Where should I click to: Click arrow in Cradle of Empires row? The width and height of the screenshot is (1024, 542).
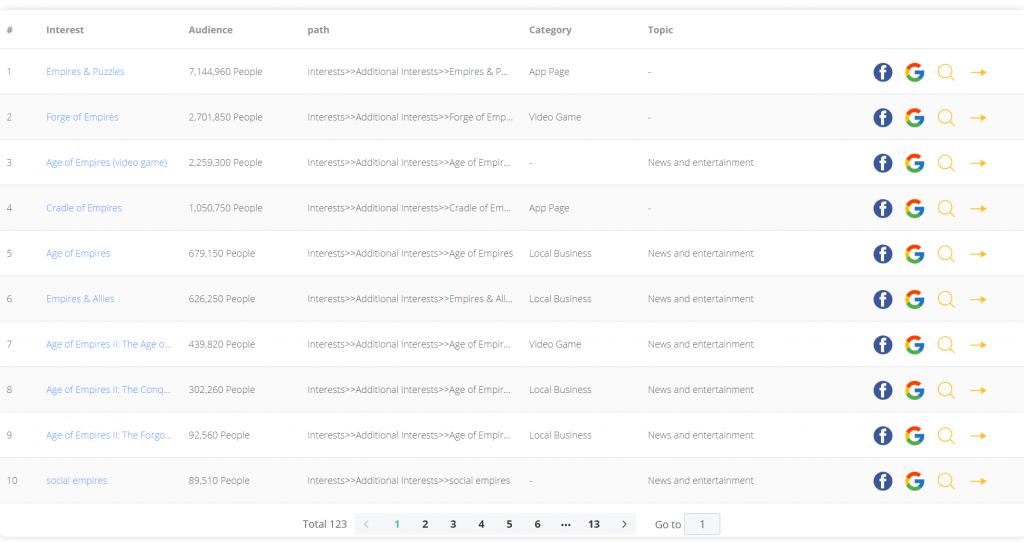tap(978, 208)
